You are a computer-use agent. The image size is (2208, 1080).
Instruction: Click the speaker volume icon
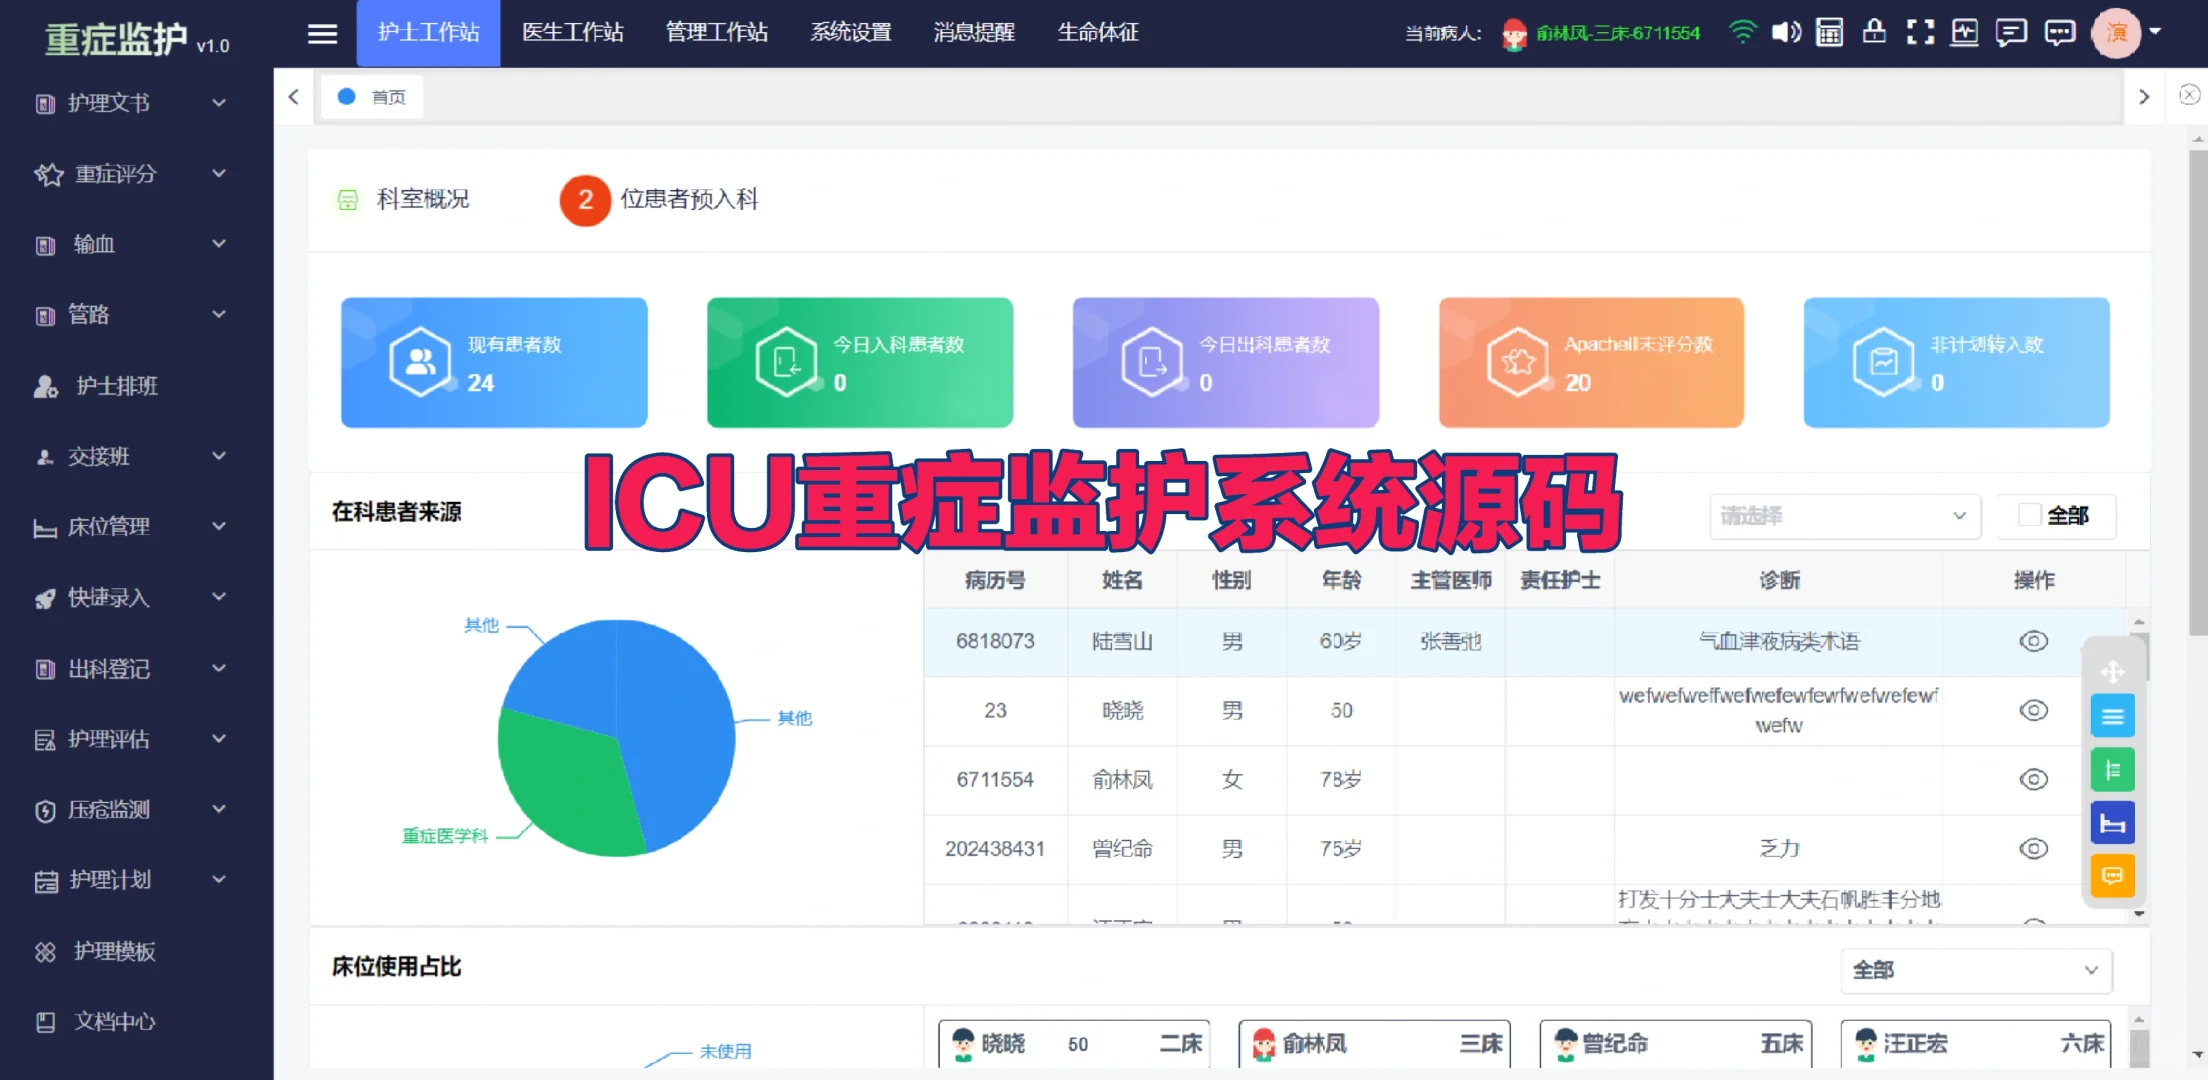(x=1786, y=32)
